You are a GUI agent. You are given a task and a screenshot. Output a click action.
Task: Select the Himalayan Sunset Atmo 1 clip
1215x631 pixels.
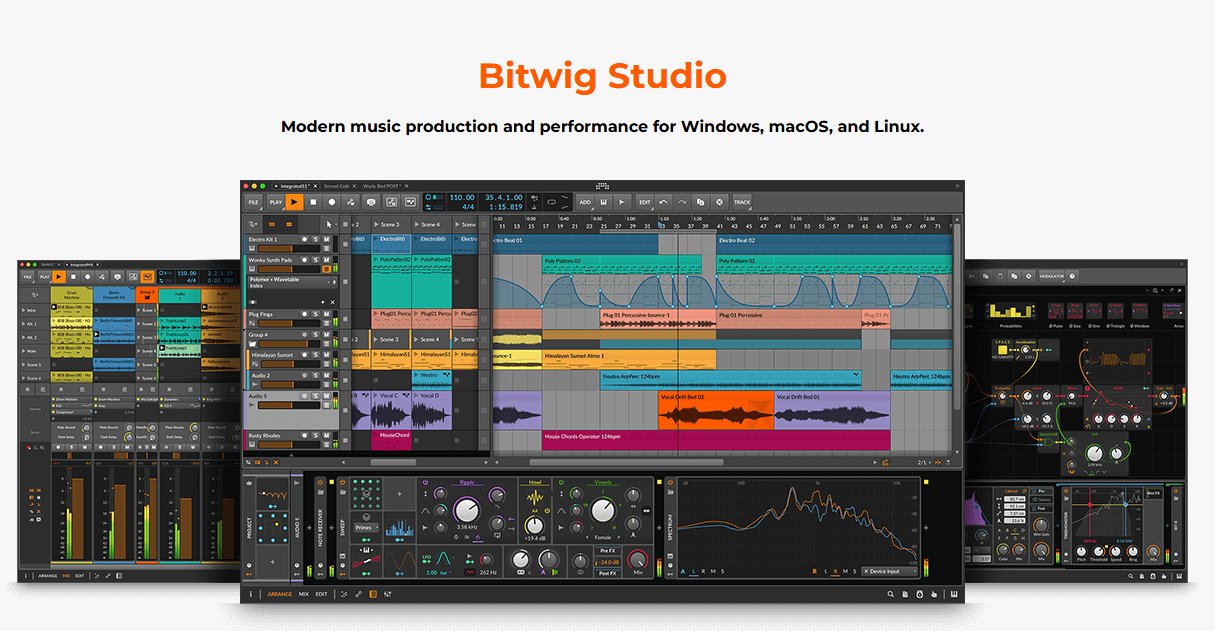(x=629, y=359)
